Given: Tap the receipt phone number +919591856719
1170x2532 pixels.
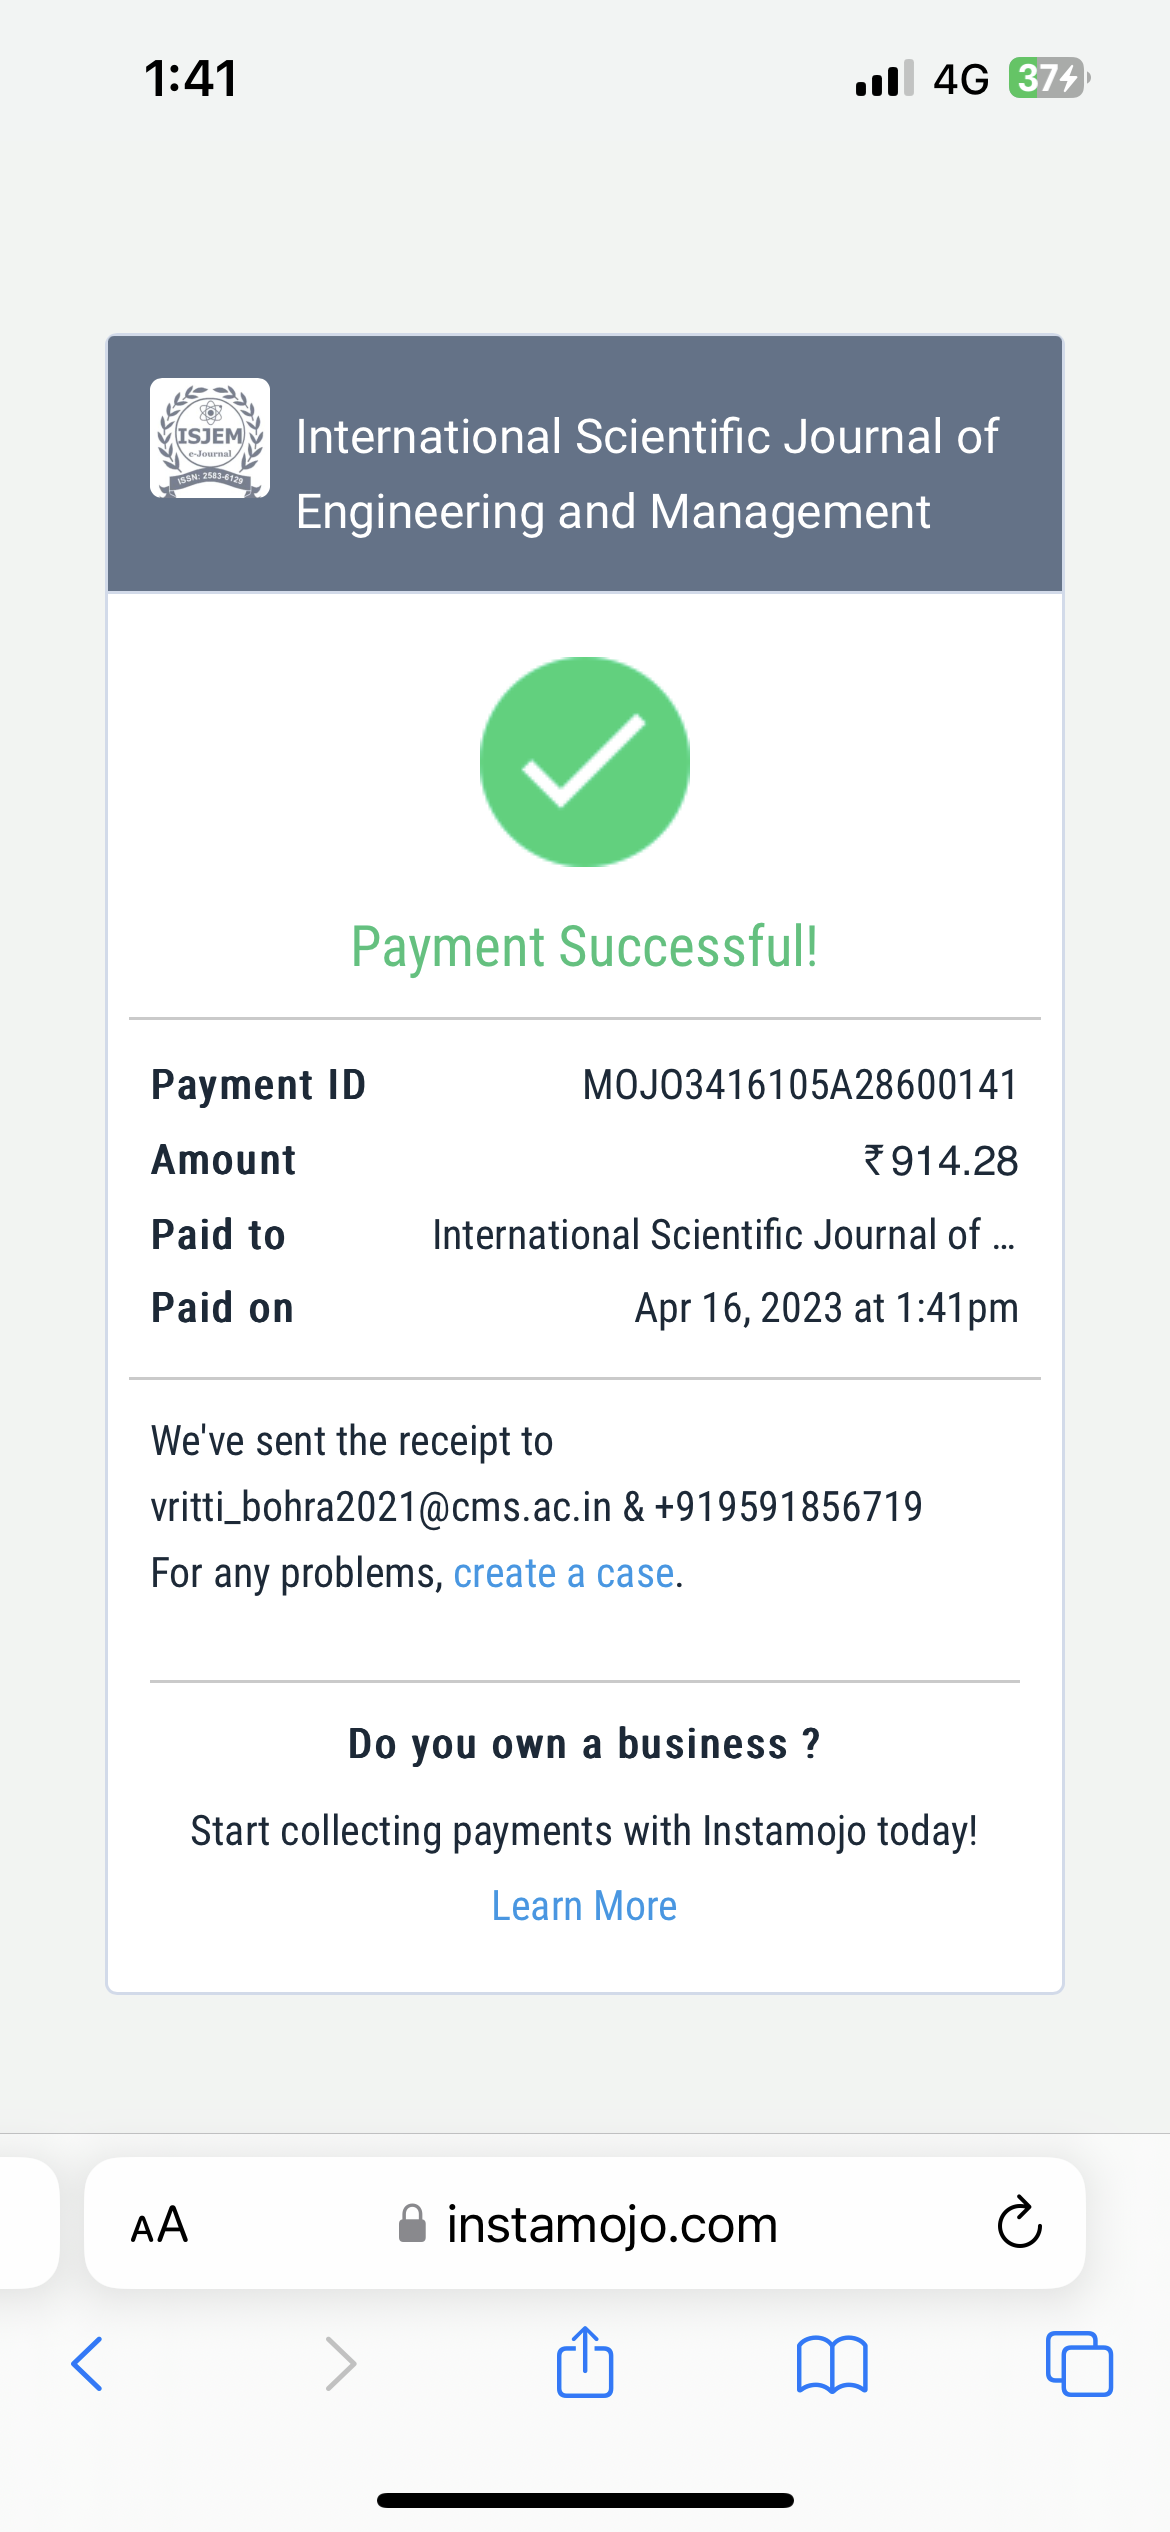Looking at the screenshot, I should 788,1507.
